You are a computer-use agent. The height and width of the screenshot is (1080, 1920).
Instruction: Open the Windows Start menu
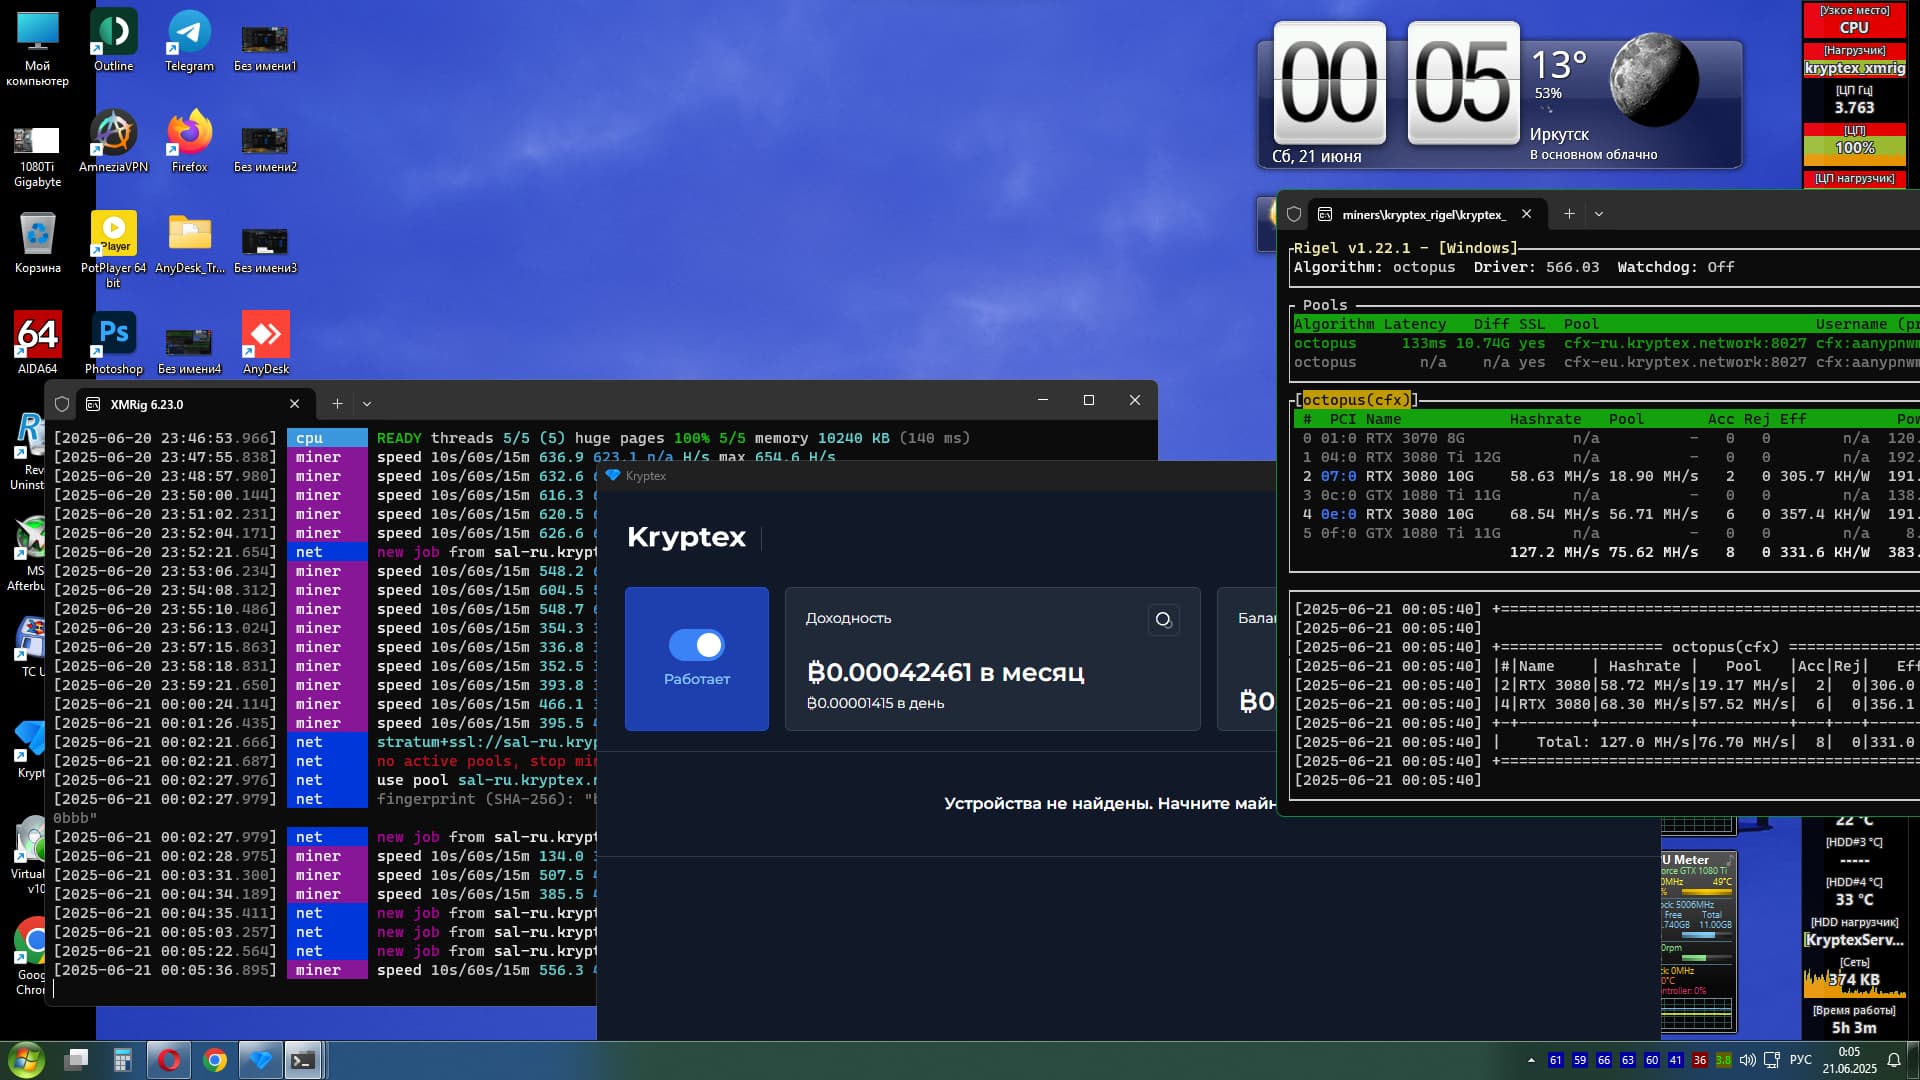(x=25, y=1060)
